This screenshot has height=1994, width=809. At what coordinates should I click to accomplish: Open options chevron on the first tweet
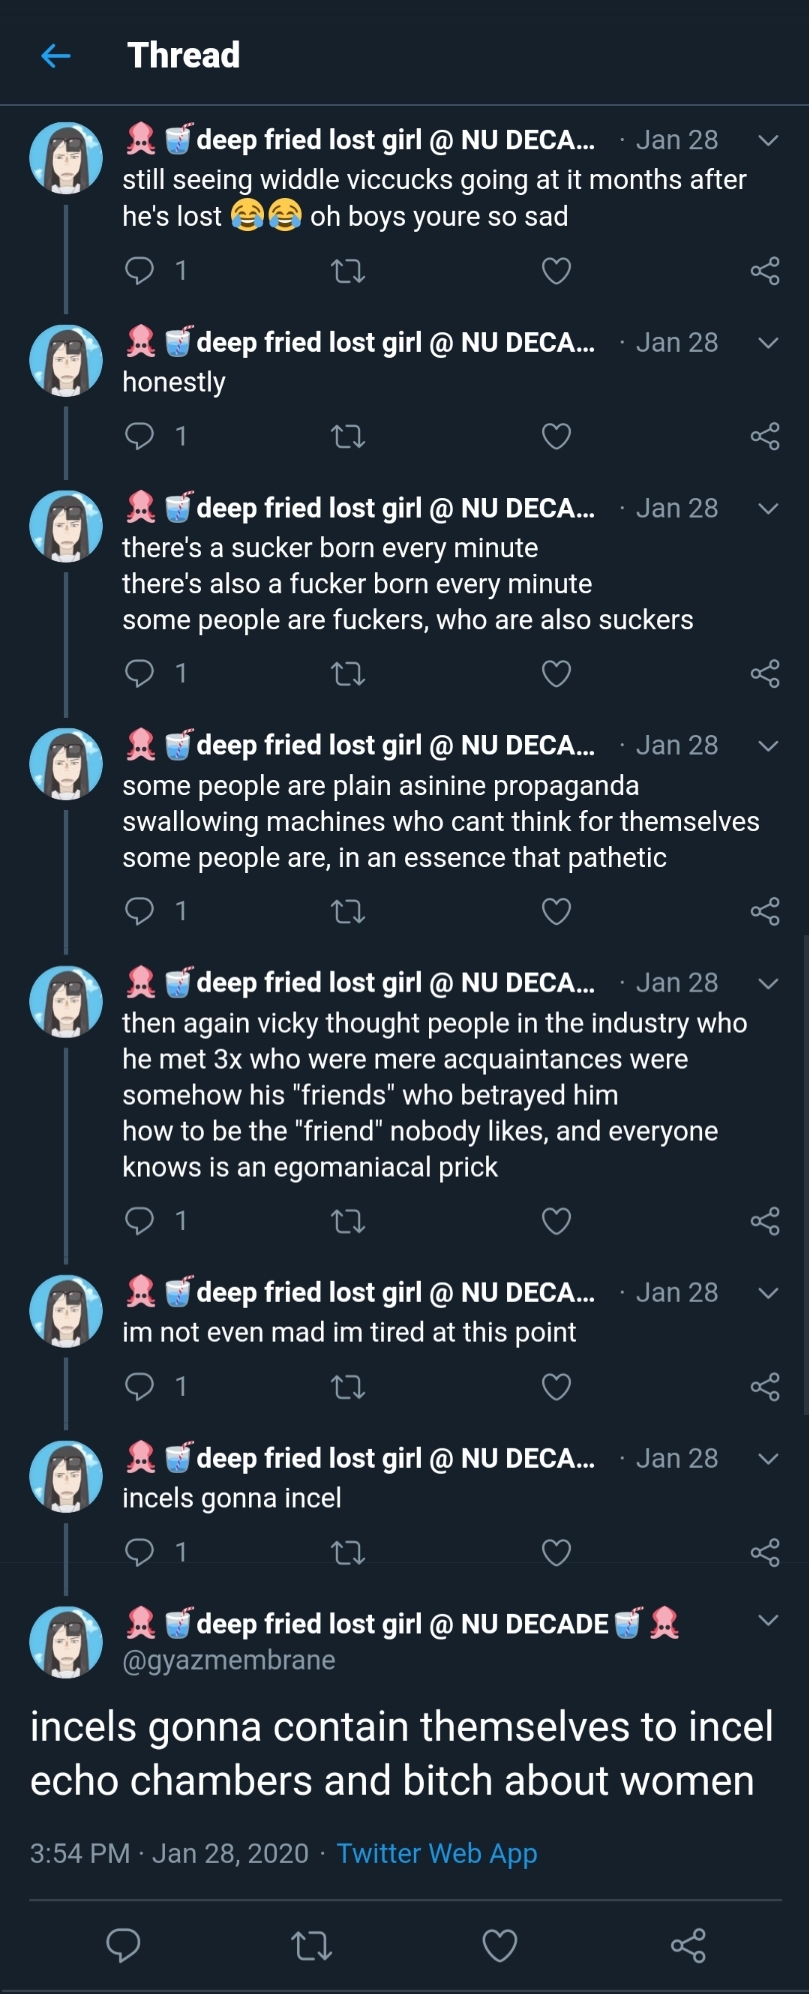[x=768, y=140]
